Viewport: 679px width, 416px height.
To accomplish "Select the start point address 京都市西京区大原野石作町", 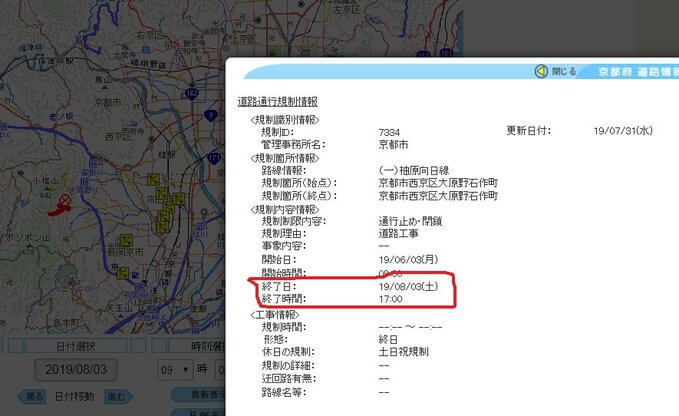I will (438, 183).
